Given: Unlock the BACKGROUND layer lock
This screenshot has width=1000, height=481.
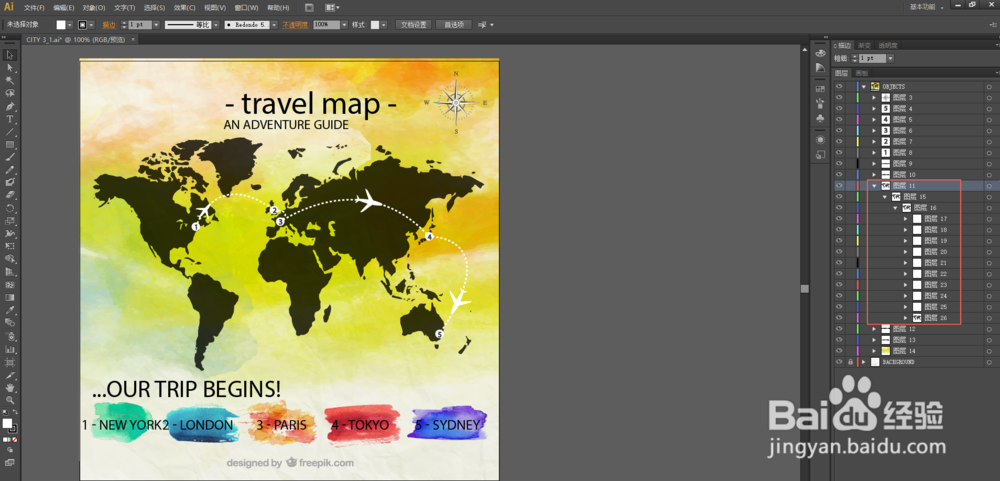Looking at the screenshot, I should [x=850, y=362].
